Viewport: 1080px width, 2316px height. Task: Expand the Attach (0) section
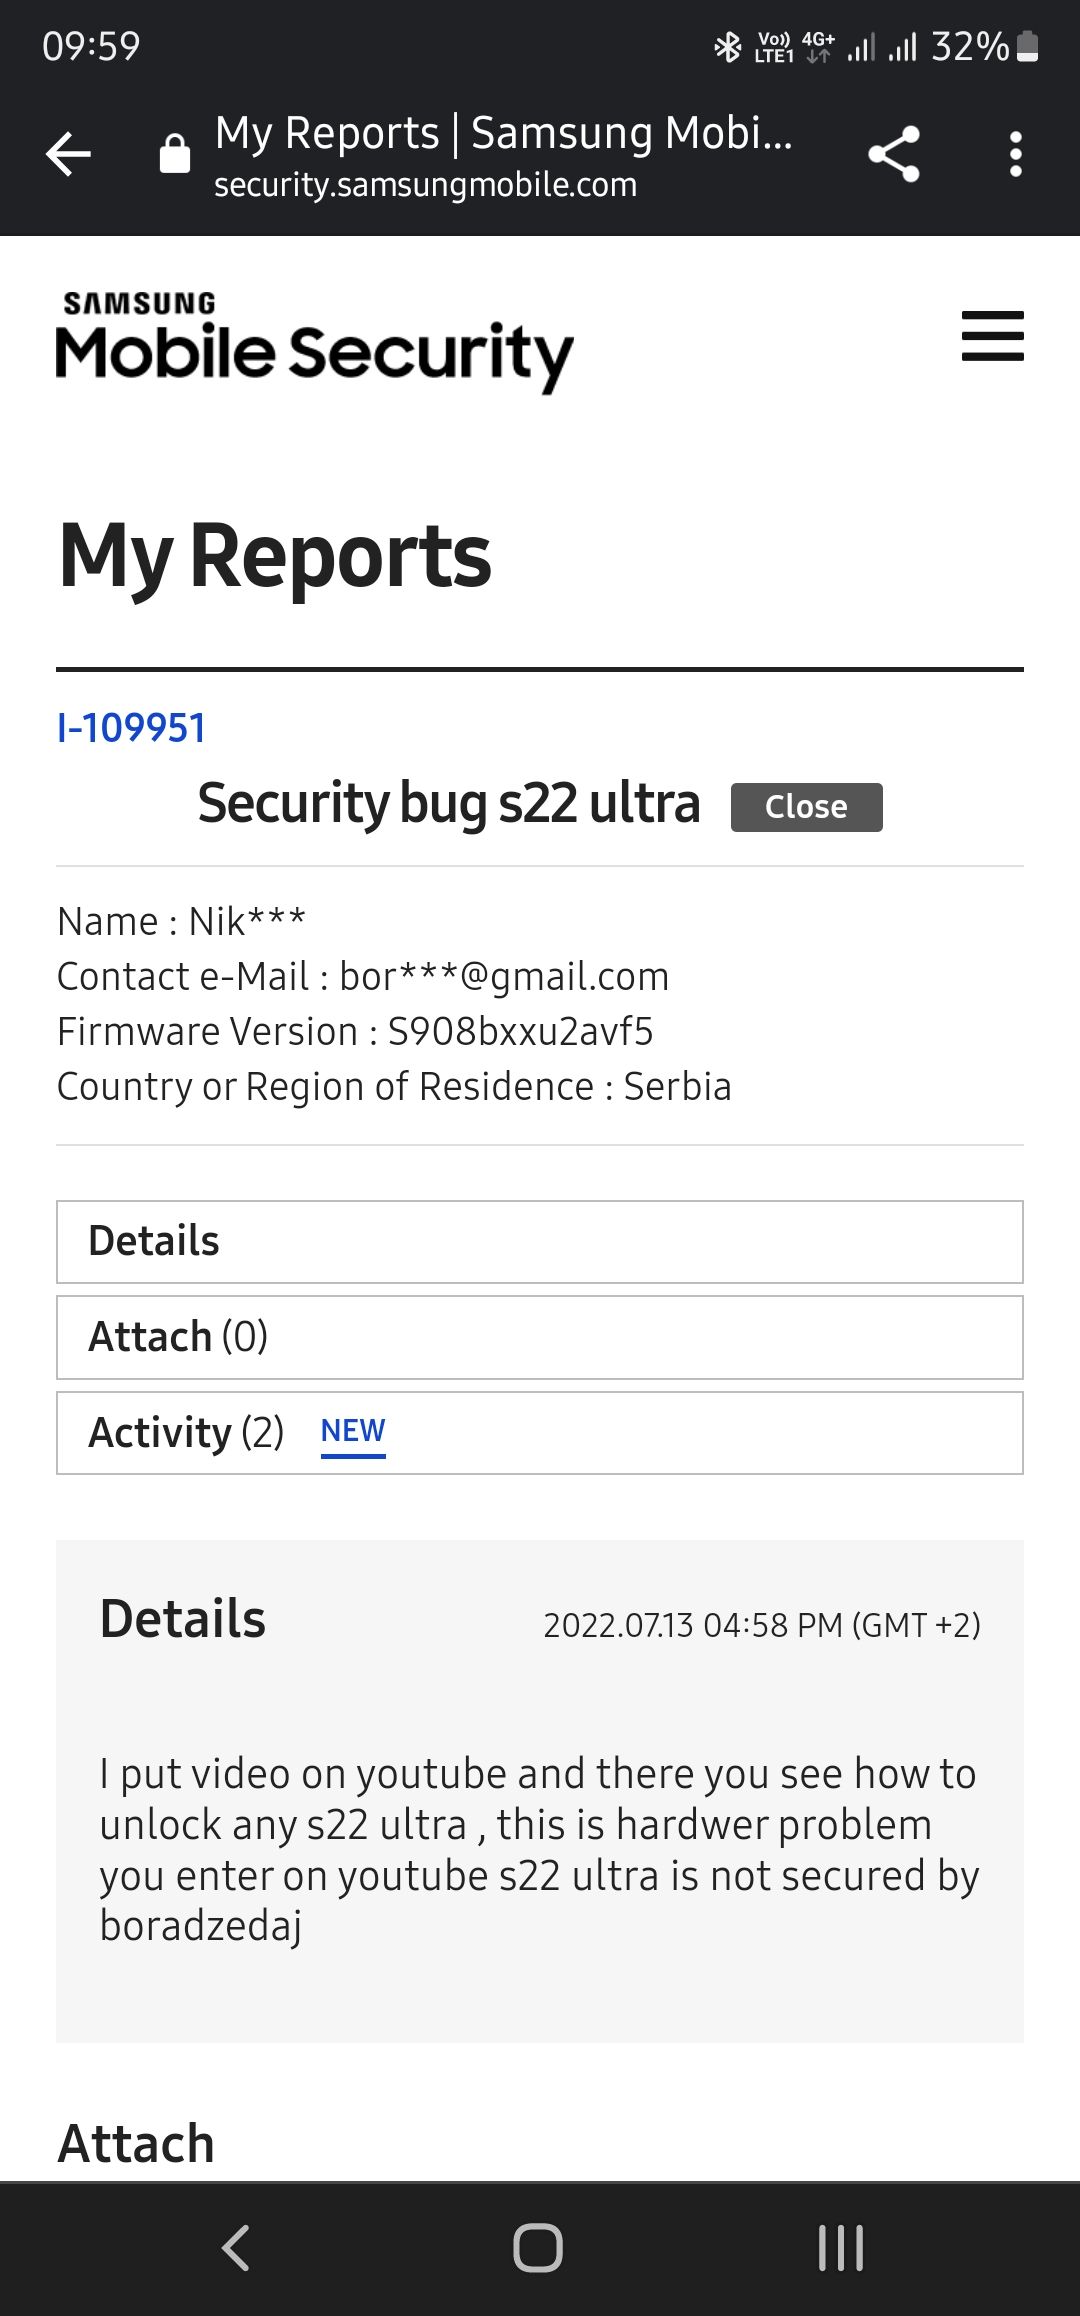point(540,1336)
